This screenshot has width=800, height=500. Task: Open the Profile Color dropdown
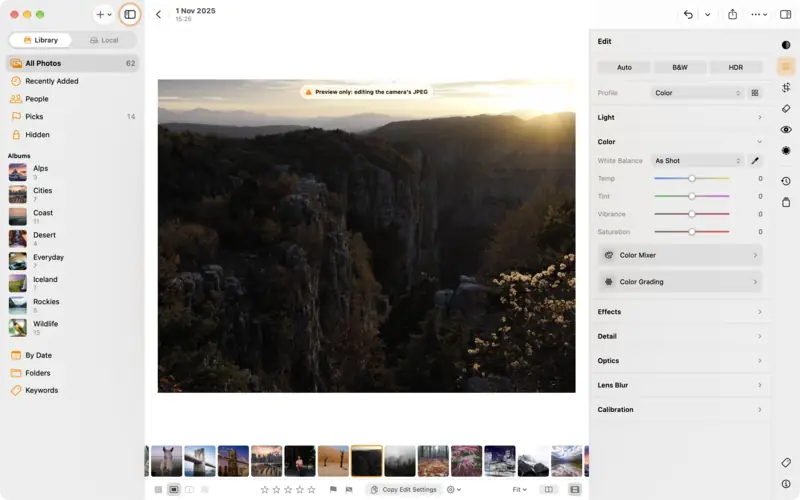(x=697, y=93)
